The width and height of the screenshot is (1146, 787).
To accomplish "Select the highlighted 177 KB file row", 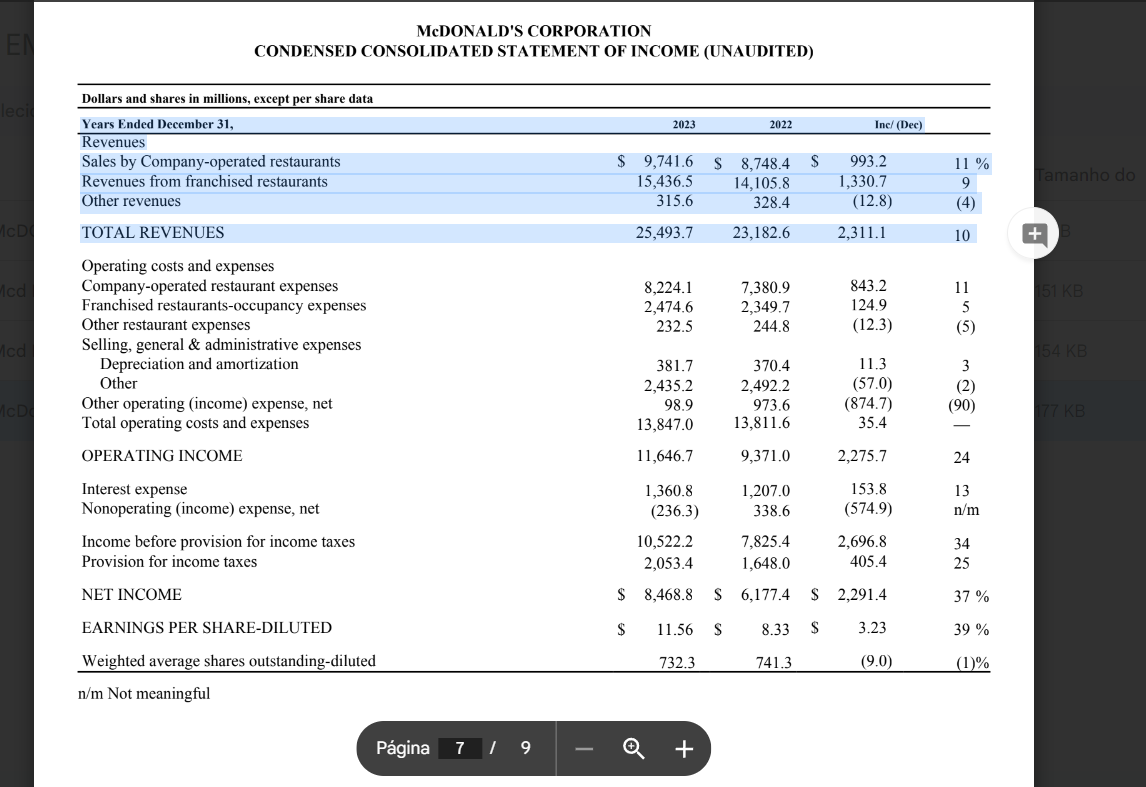I will click(x=1090, y=411).
